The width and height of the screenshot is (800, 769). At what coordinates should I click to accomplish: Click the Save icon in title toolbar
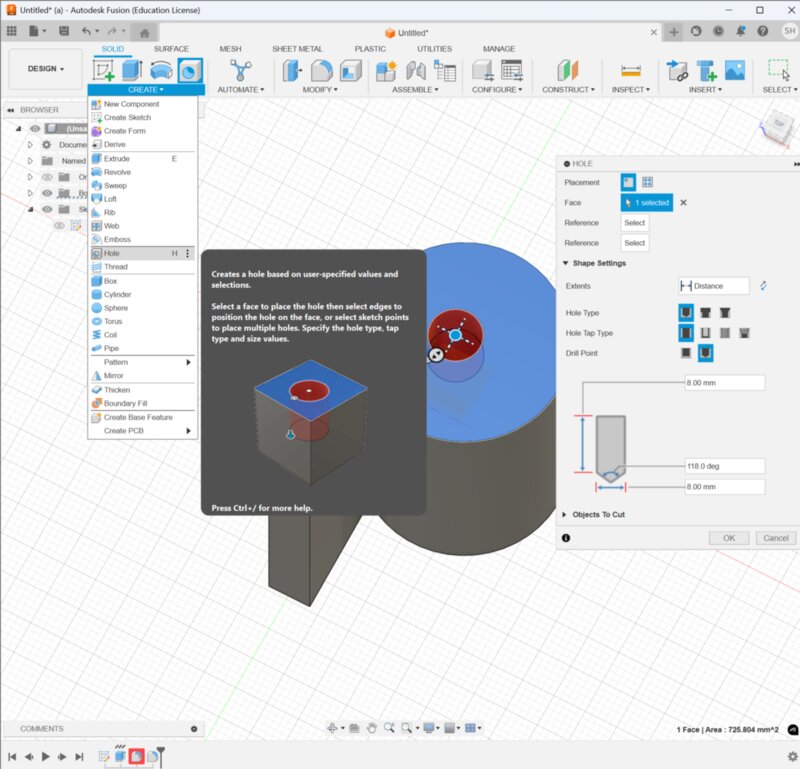click(64, 31)
